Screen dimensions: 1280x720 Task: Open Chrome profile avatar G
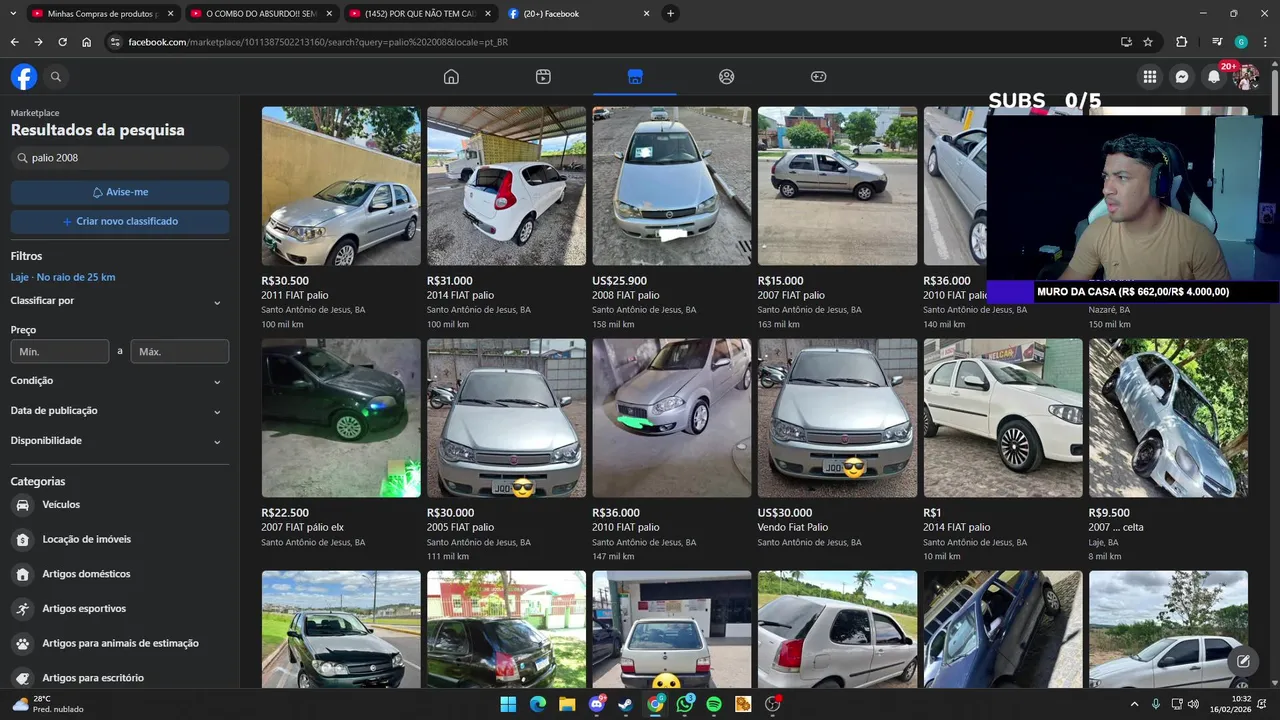pos(1241,42)
